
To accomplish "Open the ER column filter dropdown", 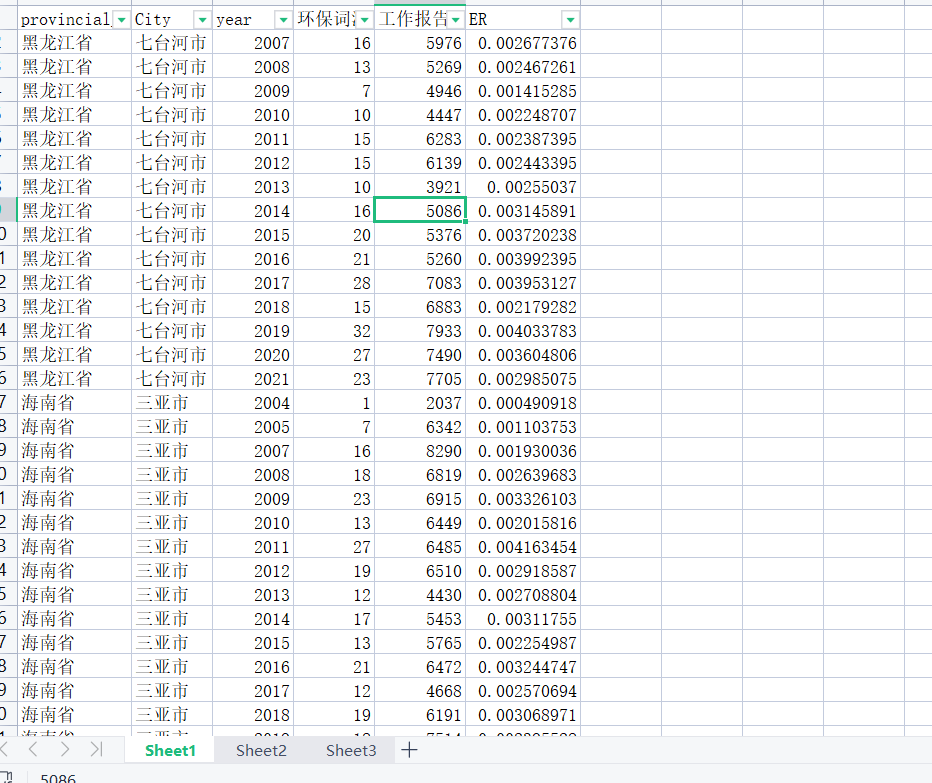I will [570, 20].
